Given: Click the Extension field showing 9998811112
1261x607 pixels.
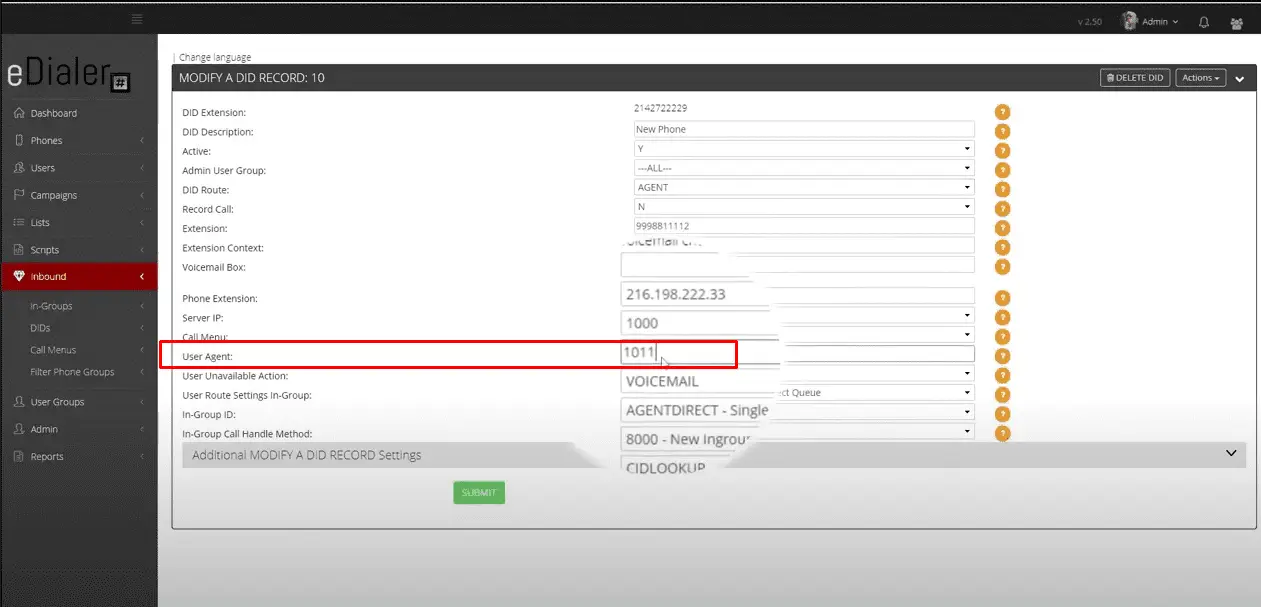Looking at the screenshot, I should pos(804,226).
